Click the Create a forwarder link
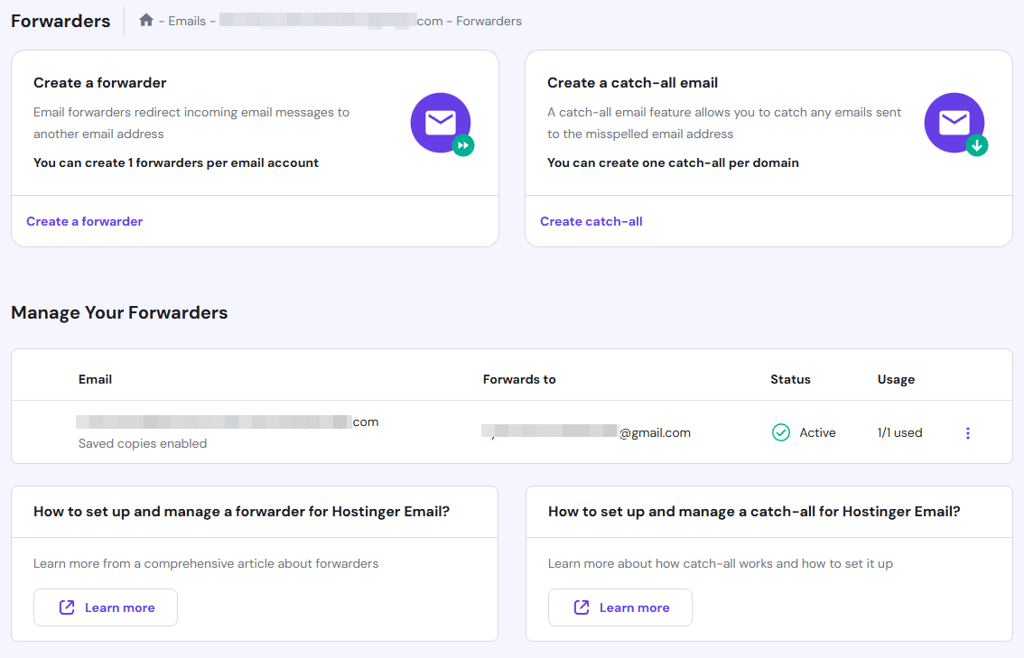This screenshot has height=658, width=1024. [84, 221]
